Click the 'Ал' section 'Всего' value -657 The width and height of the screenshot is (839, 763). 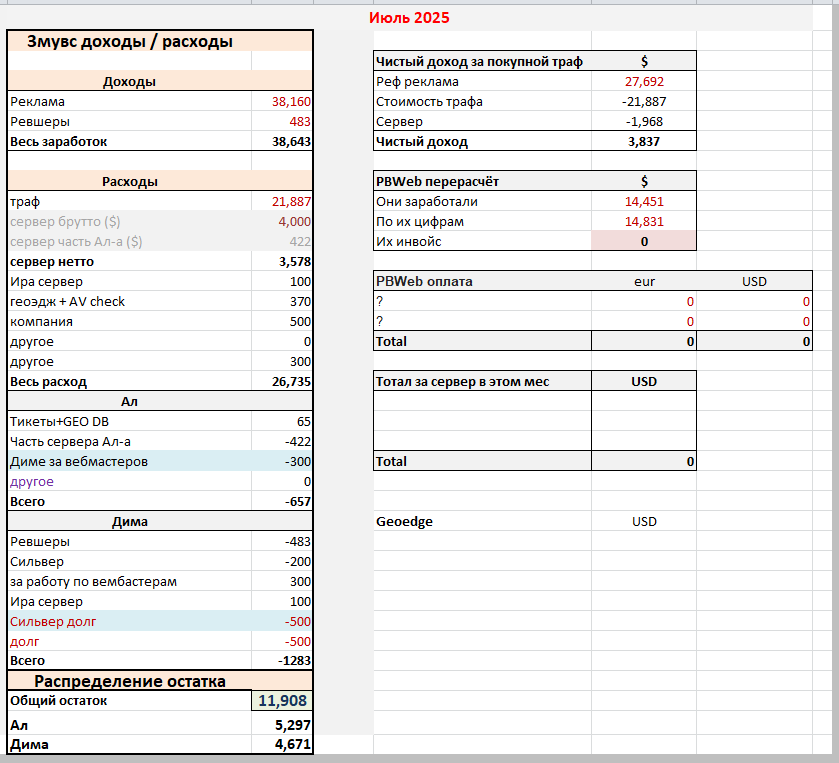298,502
